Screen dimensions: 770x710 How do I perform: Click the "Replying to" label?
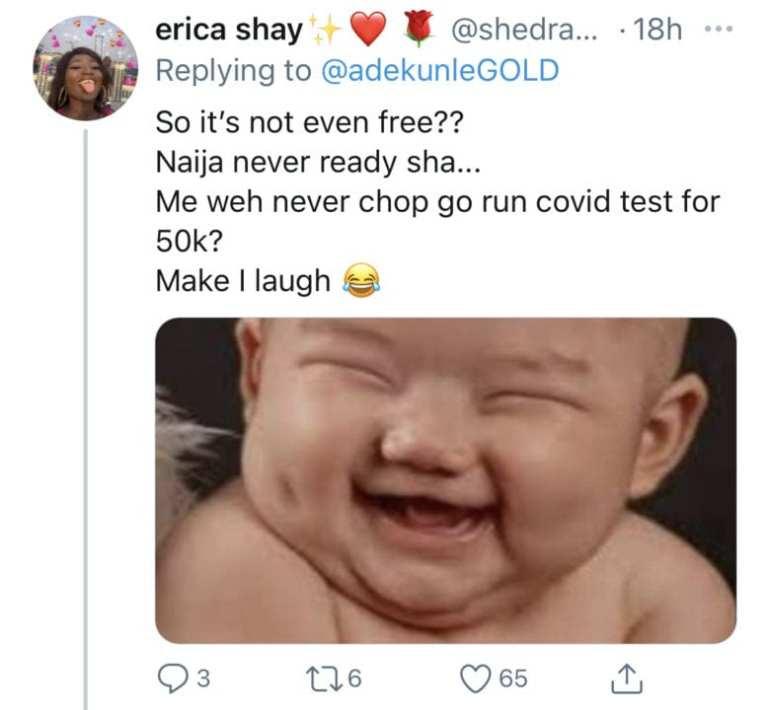tap(236, 72)
